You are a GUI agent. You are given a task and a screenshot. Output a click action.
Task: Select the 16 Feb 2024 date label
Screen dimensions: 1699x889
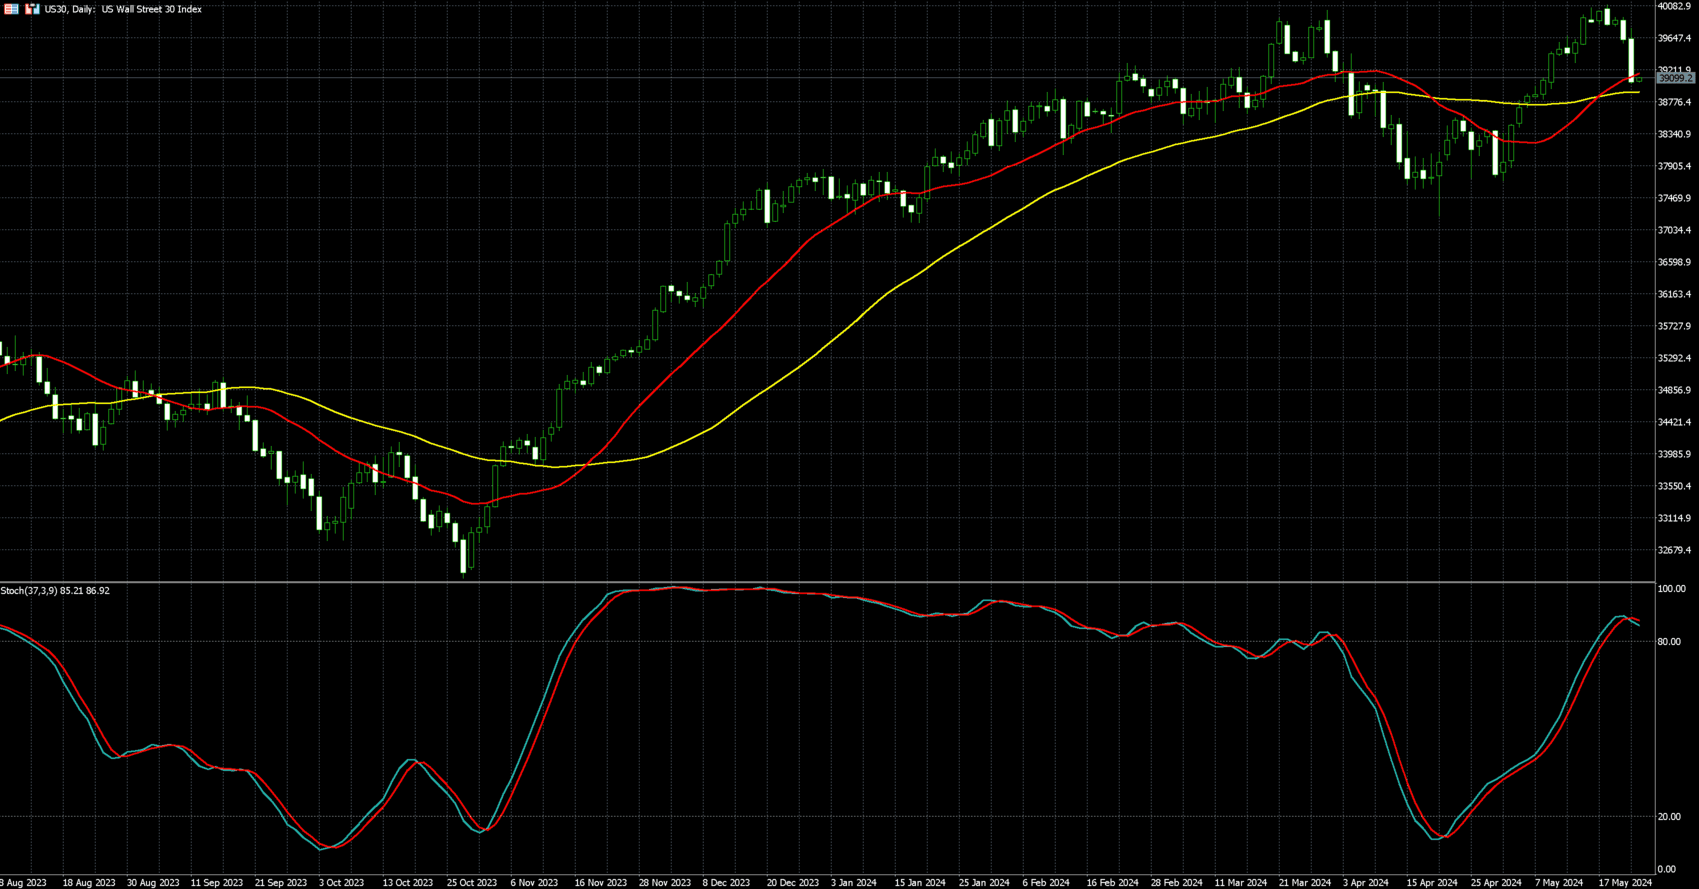click(x=1112, y=883)
